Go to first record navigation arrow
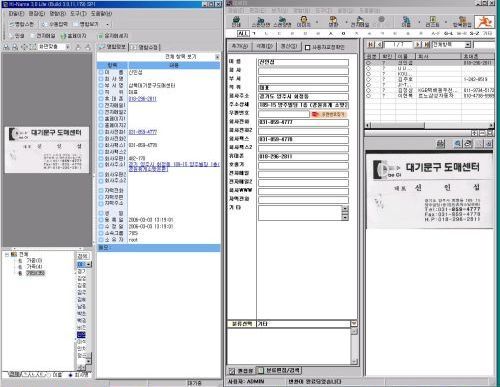This screenshot has width=500, height=387. point(371,45)
